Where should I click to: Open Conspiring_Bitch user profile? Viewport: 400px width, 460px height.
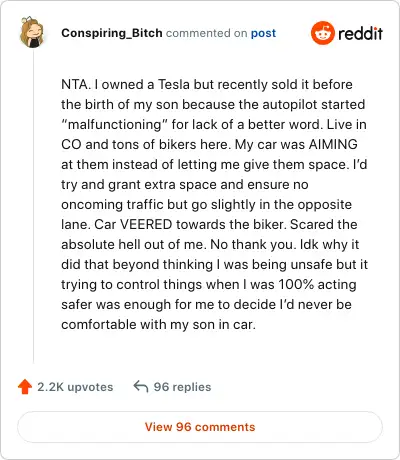112,33
